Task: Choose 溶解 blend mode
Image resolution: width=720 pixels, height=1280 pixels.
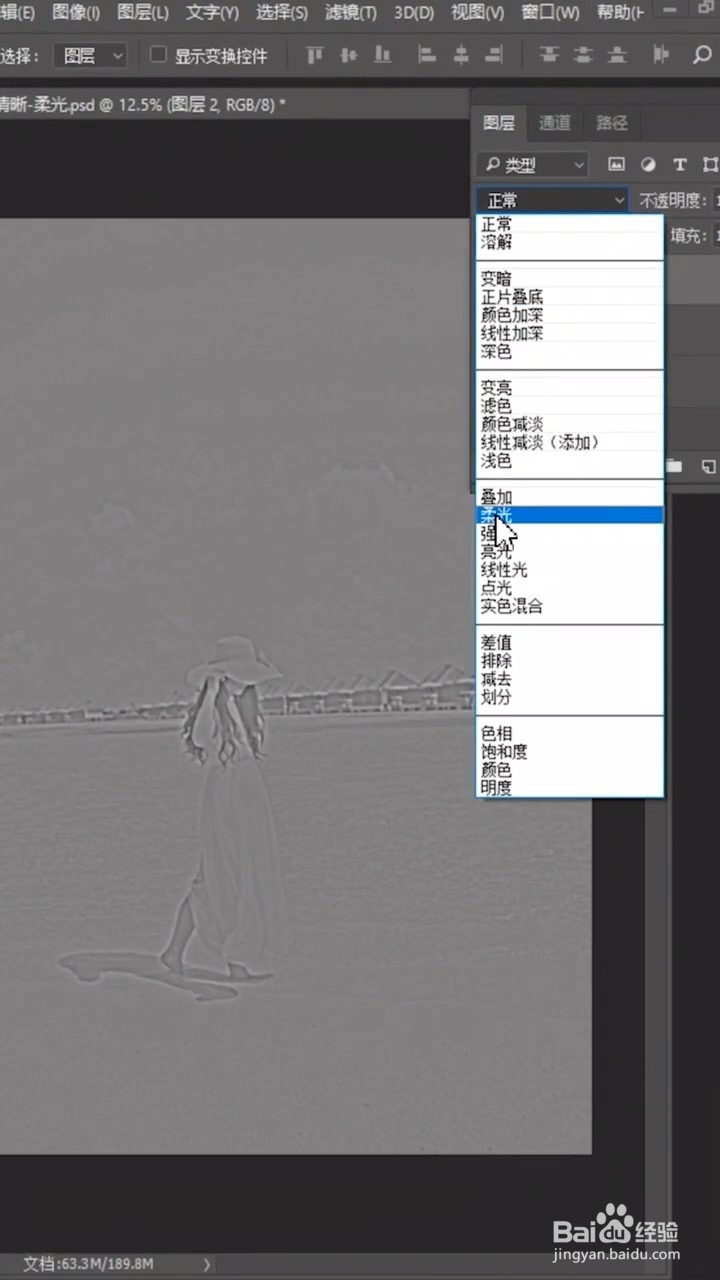Action: [x=568, y=242]
